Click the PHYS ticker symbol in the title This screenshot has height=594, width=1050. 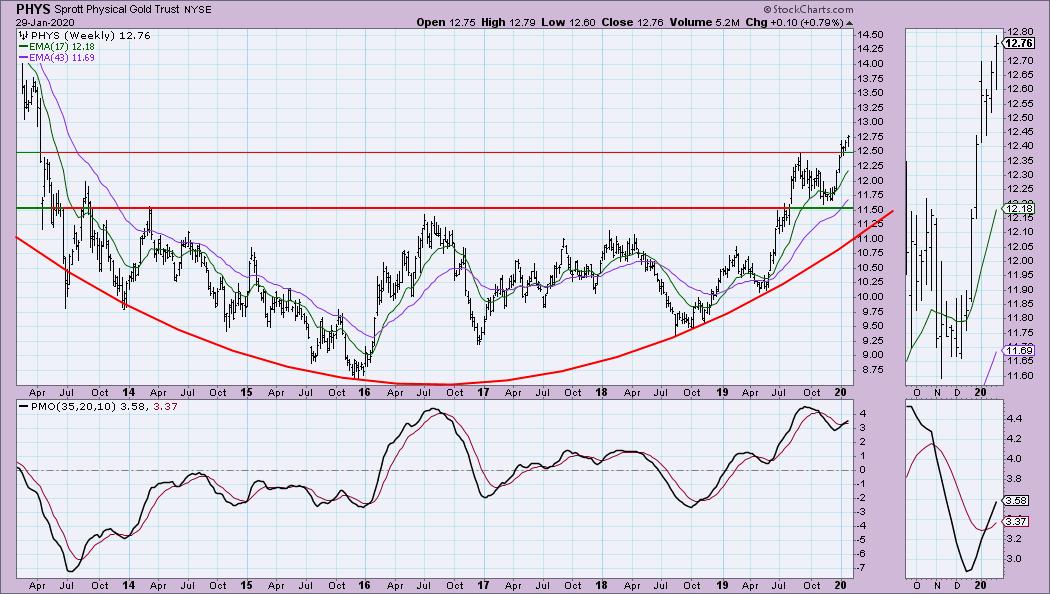click(33, 9)
